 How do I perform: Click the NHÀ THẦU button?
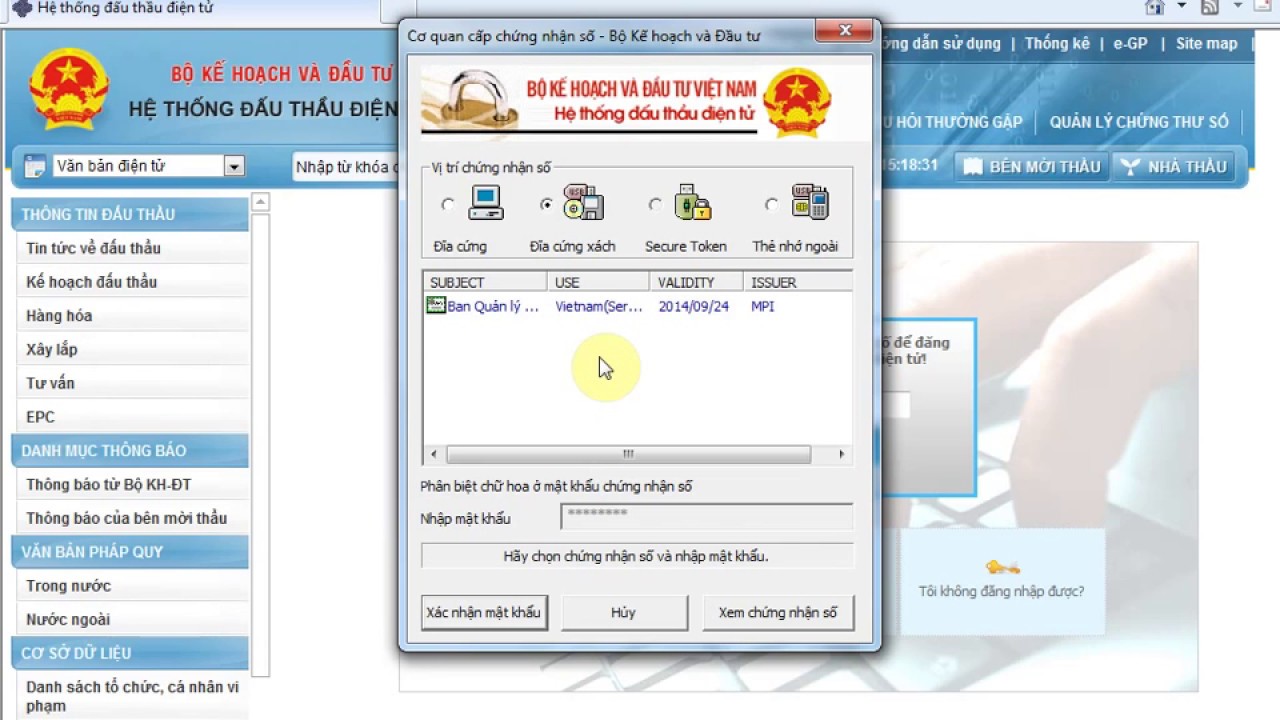[x=1172, y=167]
